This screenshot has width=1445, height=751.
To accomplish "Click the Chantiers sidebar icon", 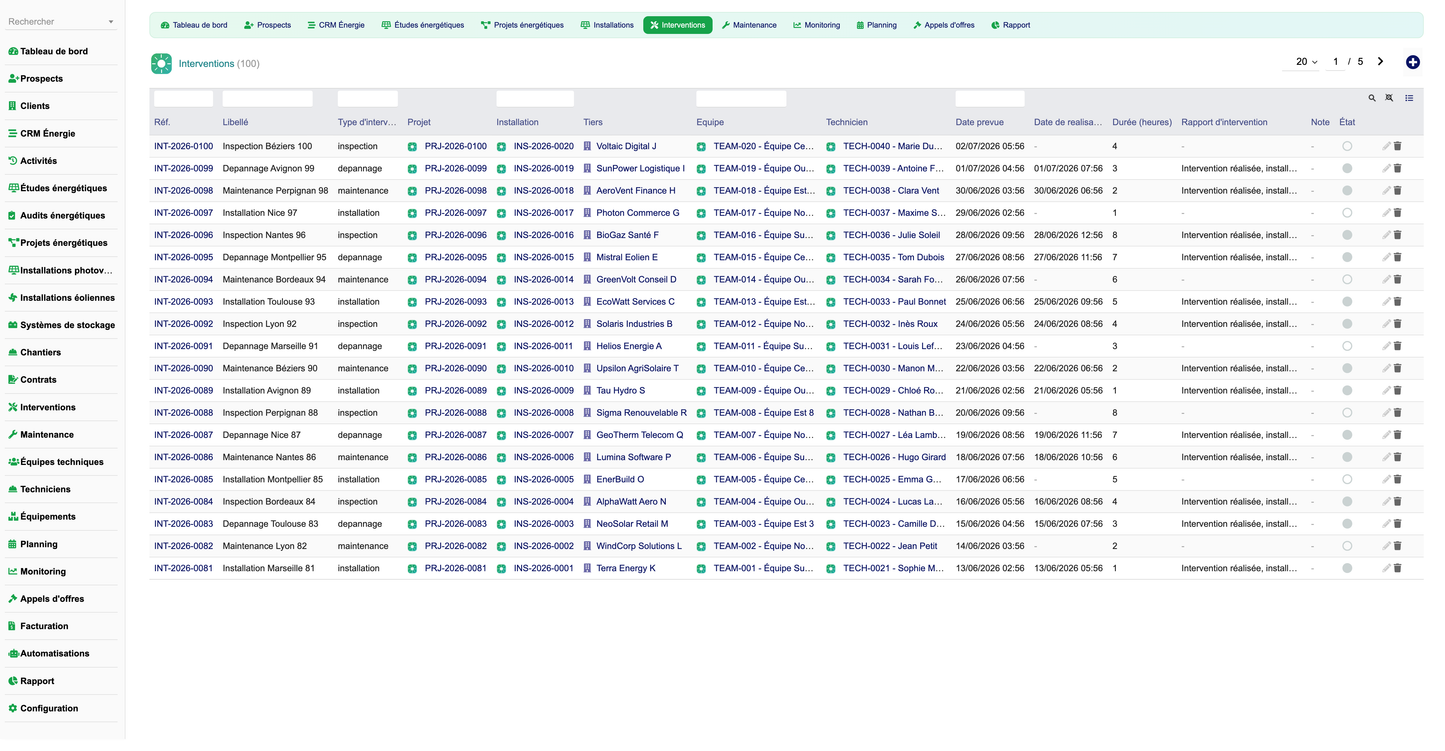I will point(13,353).
